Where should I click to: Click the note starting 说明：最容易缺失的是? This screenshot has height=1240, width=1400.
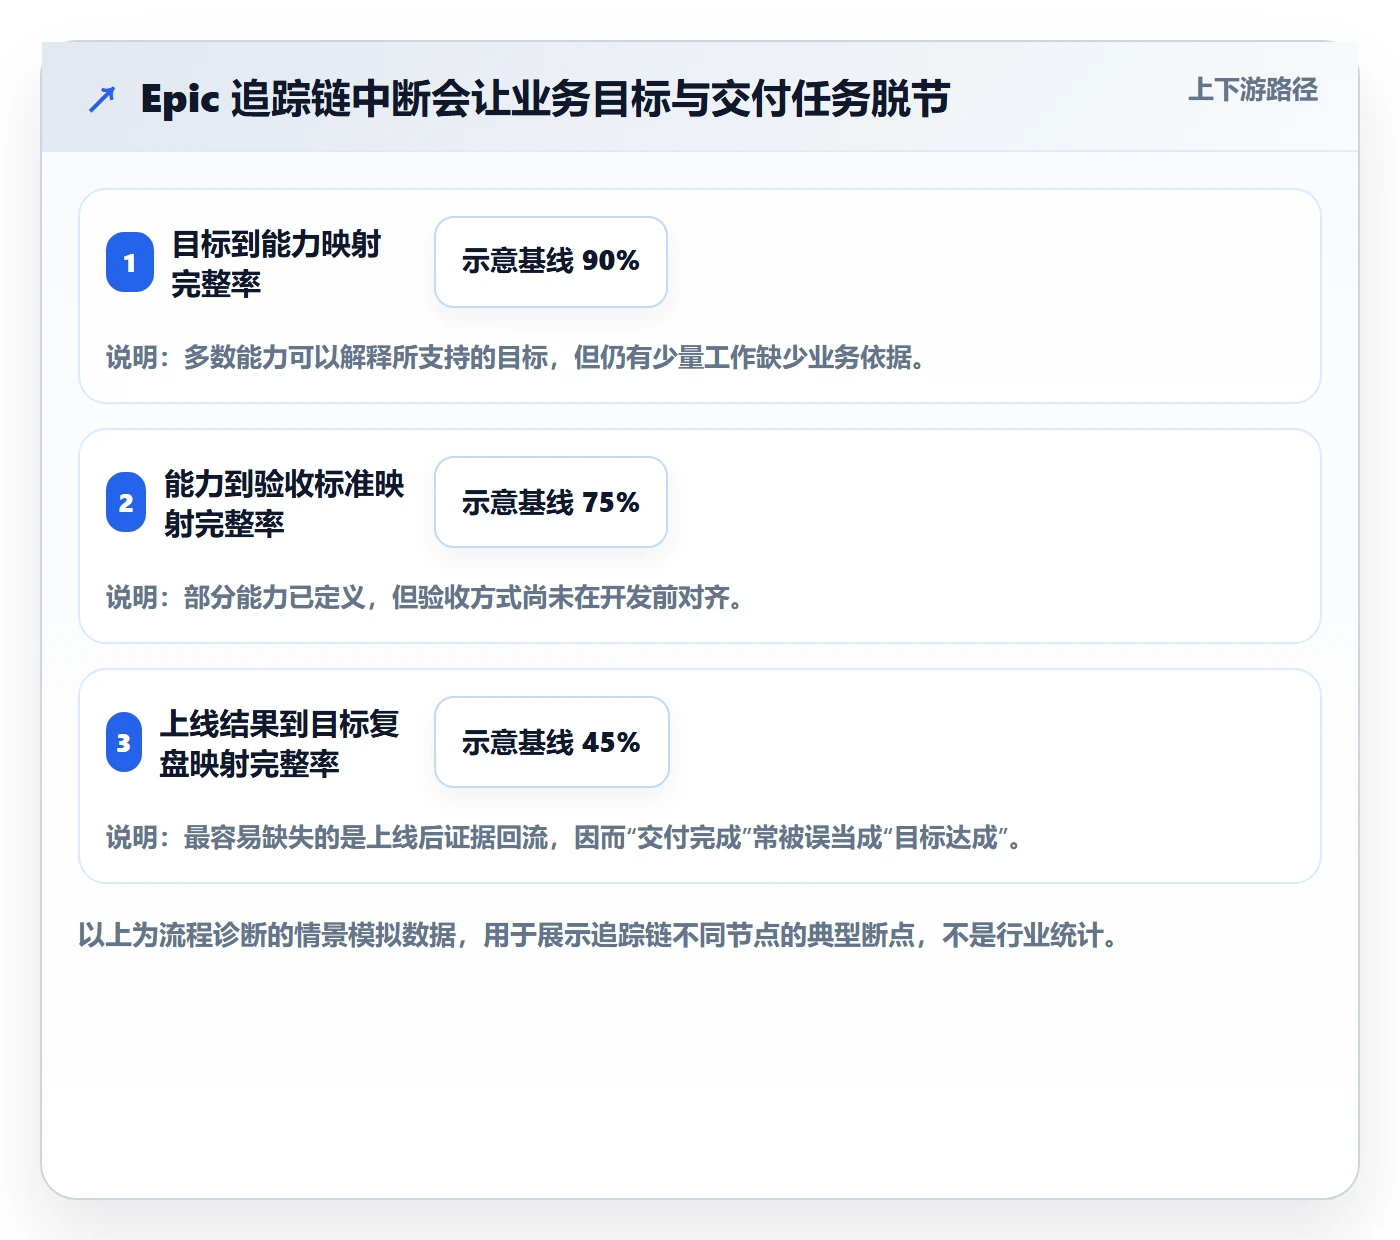566,837
